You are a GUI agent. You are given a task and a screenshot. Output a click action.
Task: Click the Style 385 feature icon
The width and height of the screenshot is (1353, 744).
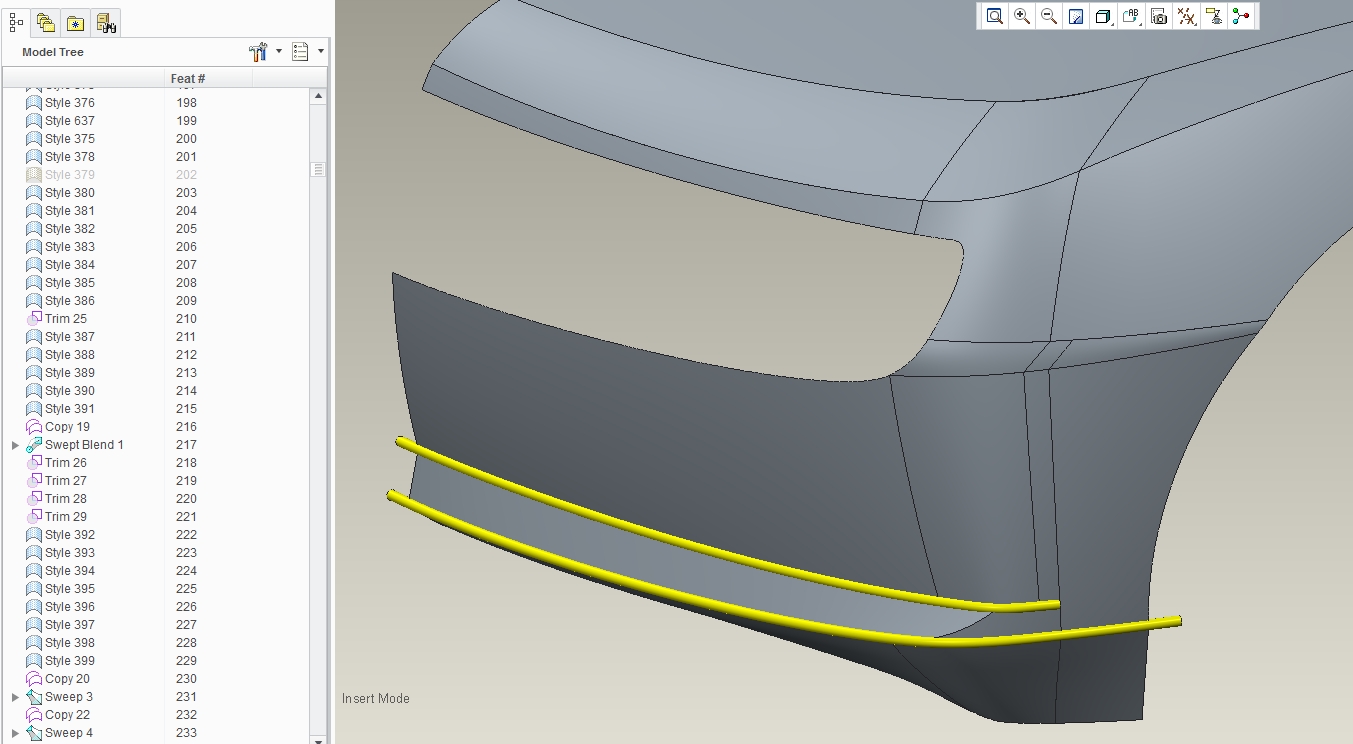tap(33, 283)
